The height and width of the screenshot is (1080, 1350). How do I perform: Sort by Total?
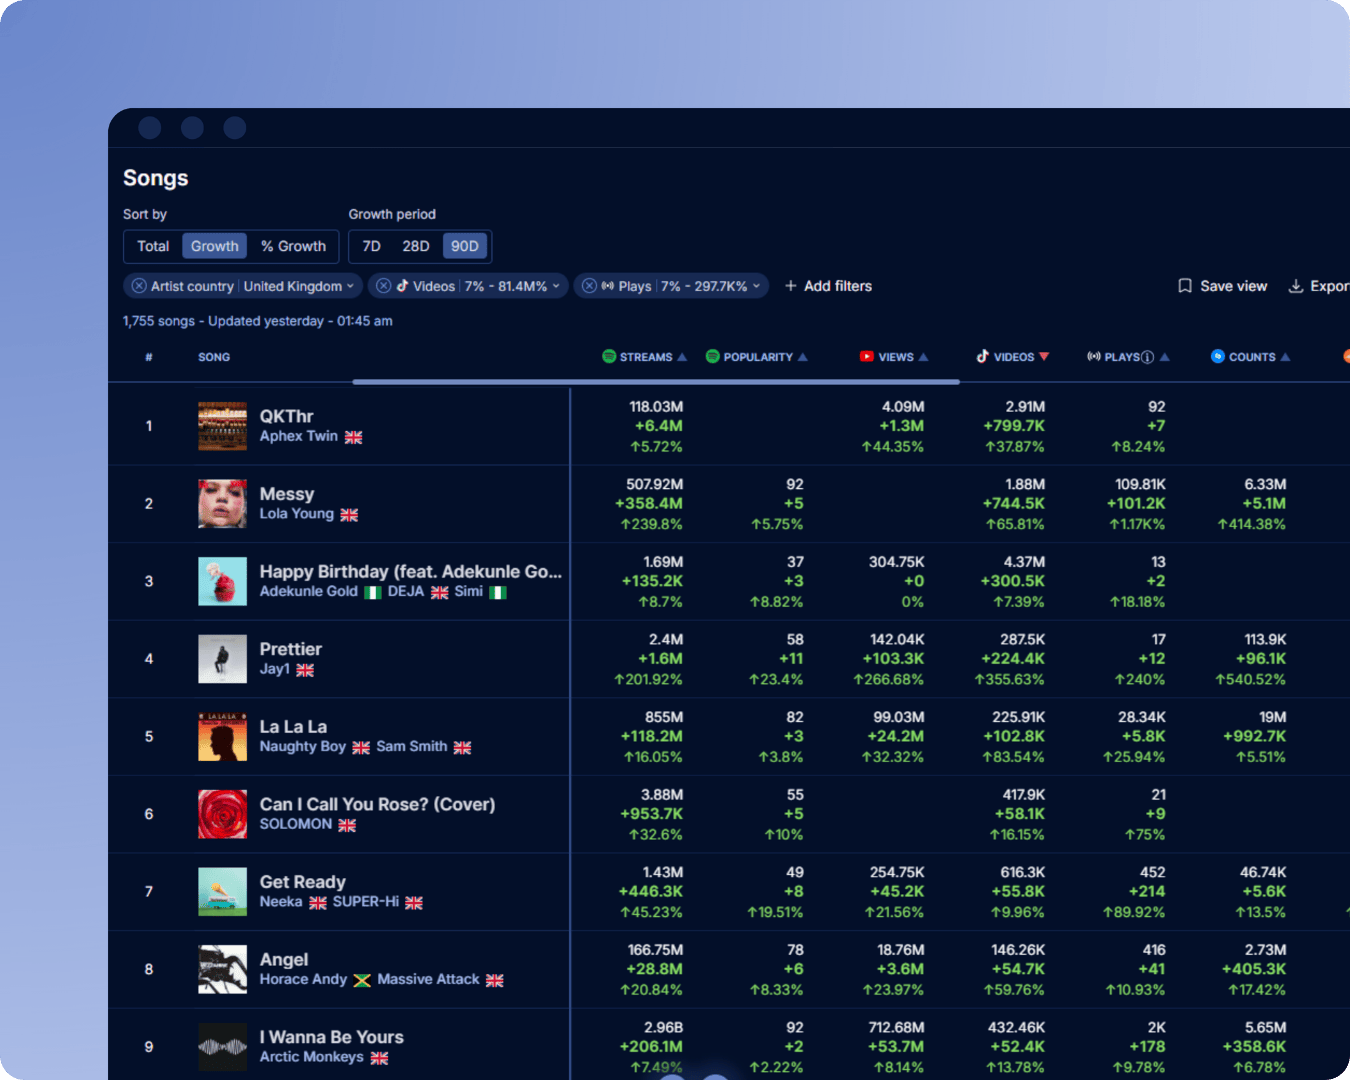click(153, 246)
